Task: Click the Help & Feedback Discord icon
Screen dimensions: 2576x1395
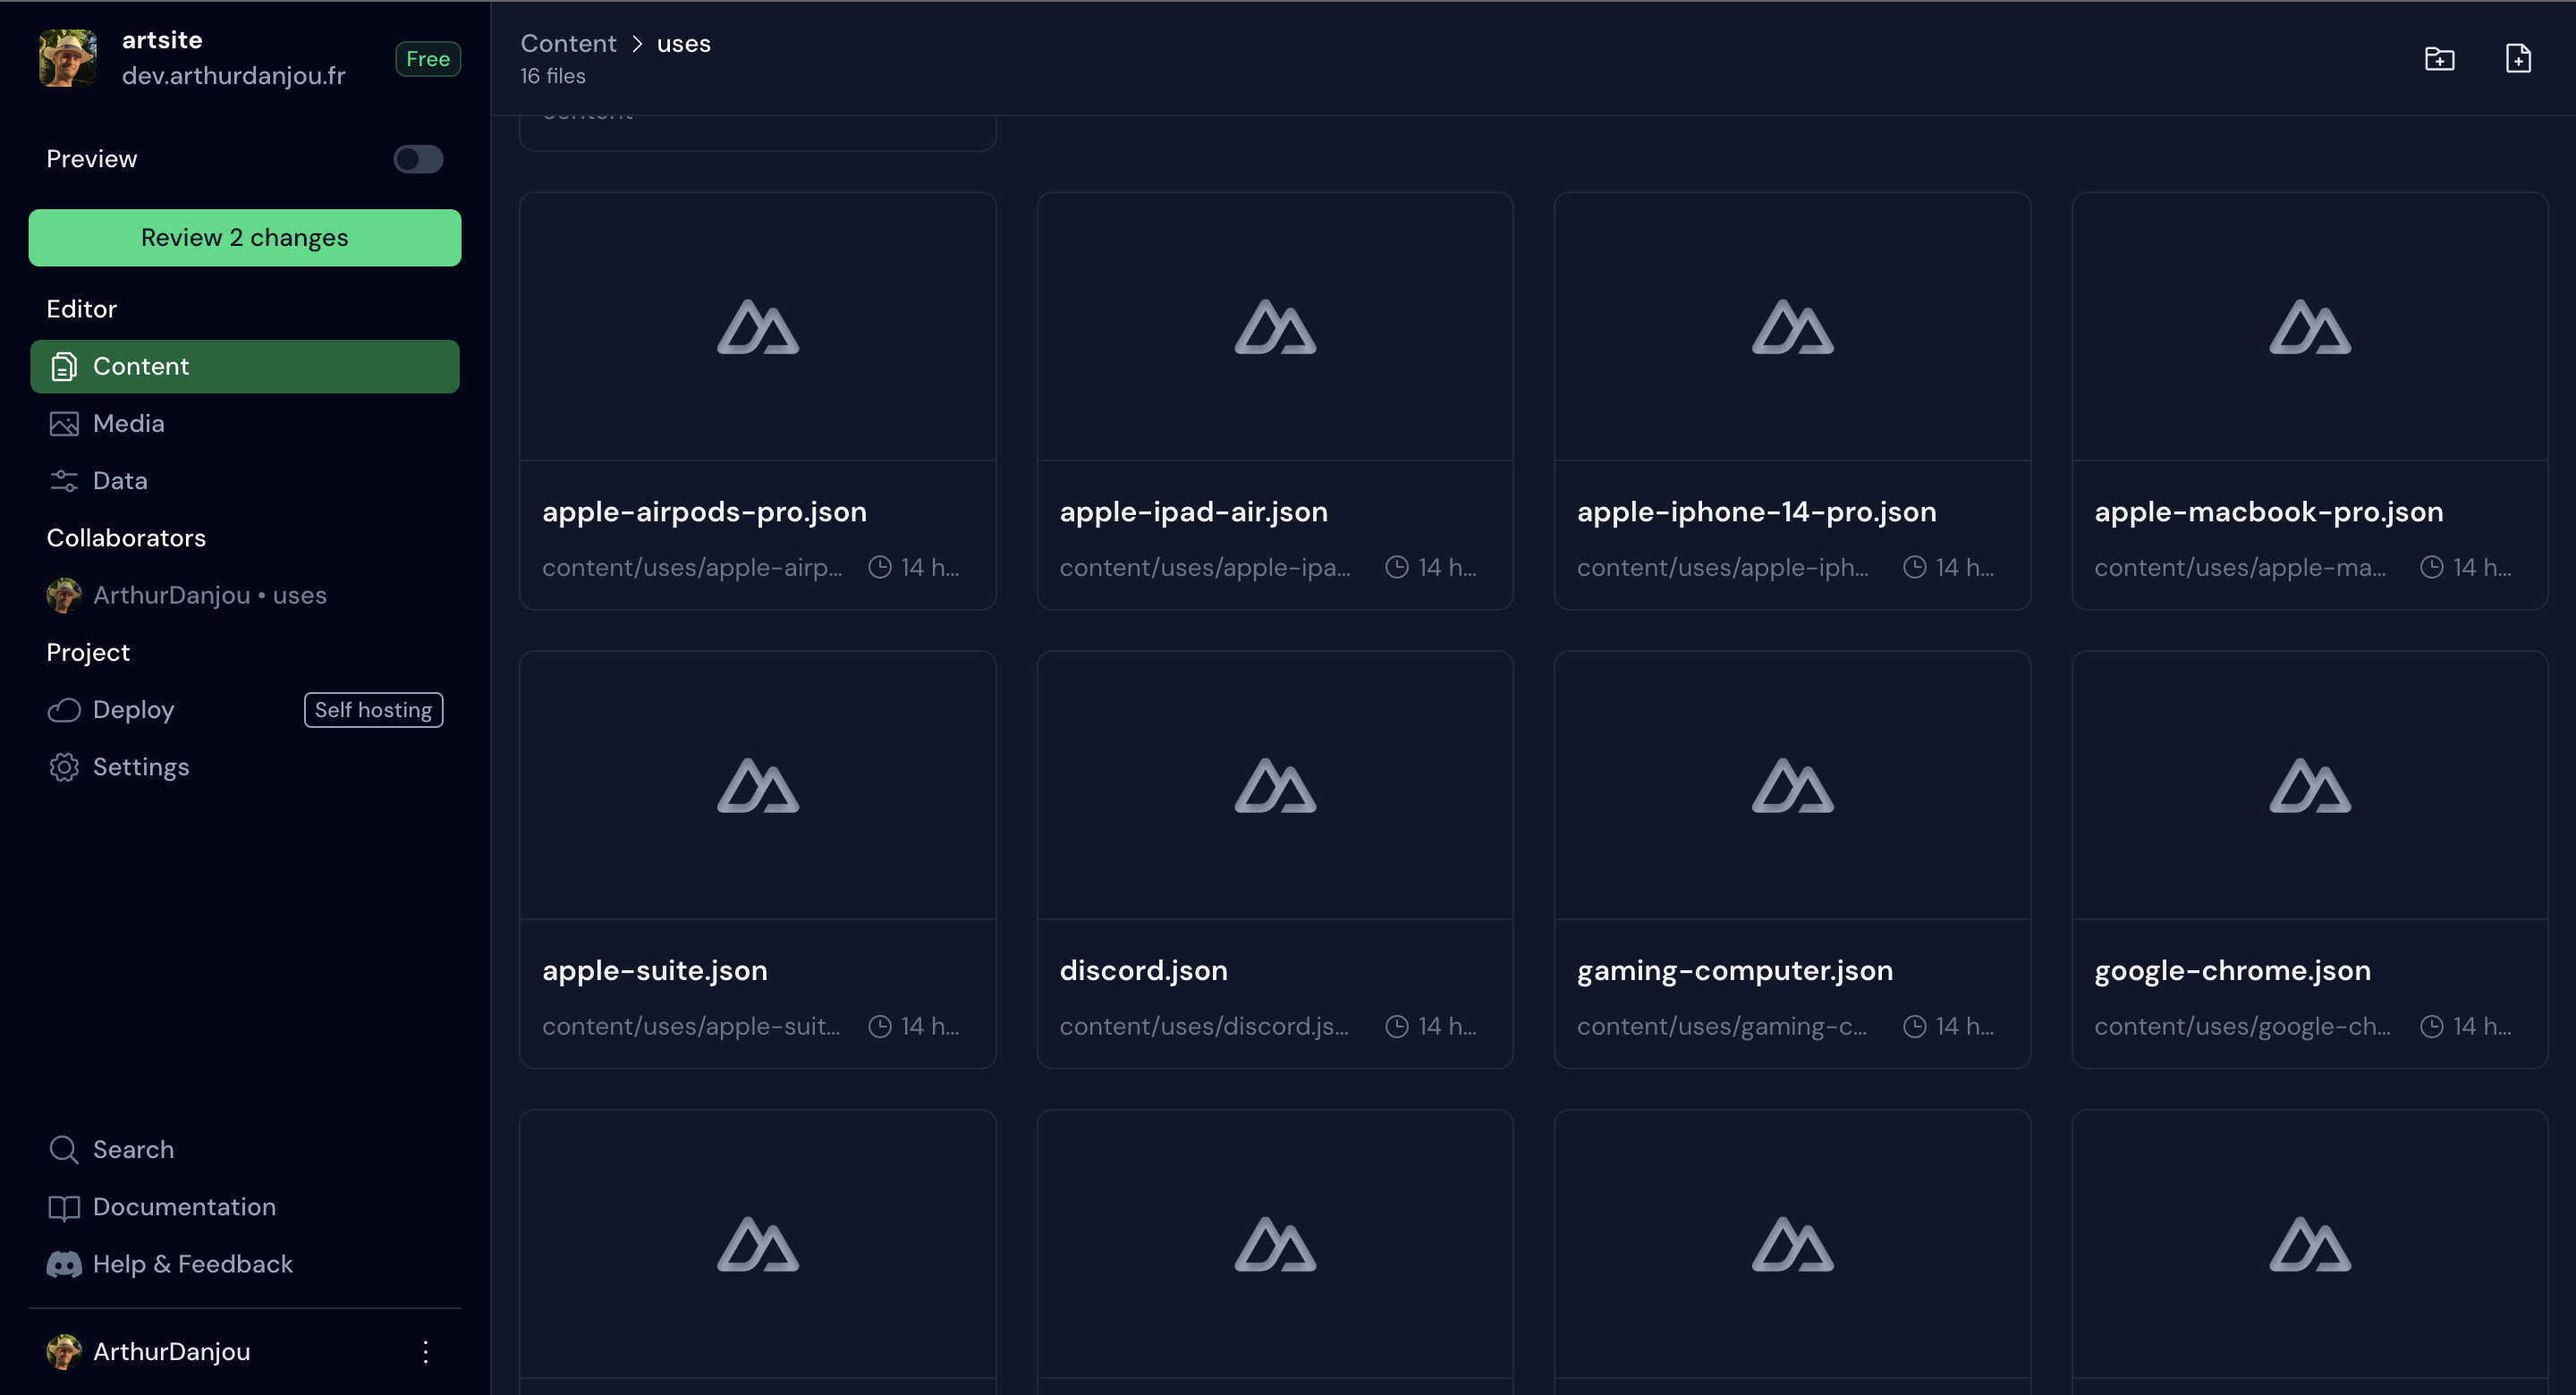Action: 64,1264
